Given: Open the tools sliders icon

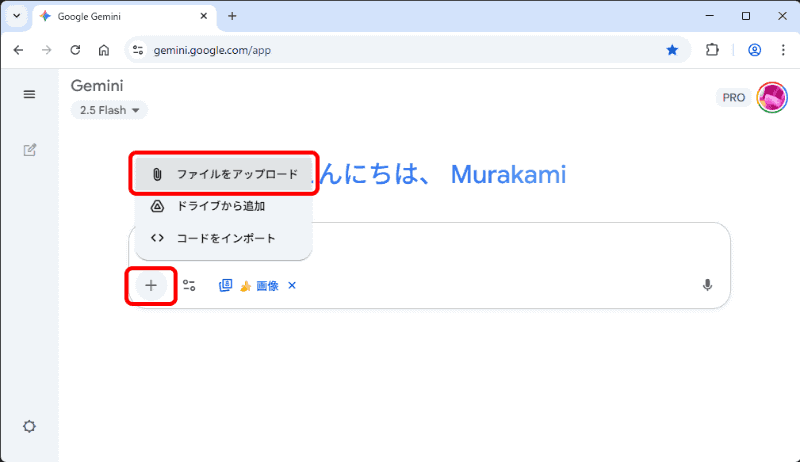Looking at the screenshot, I should (189, 286).
